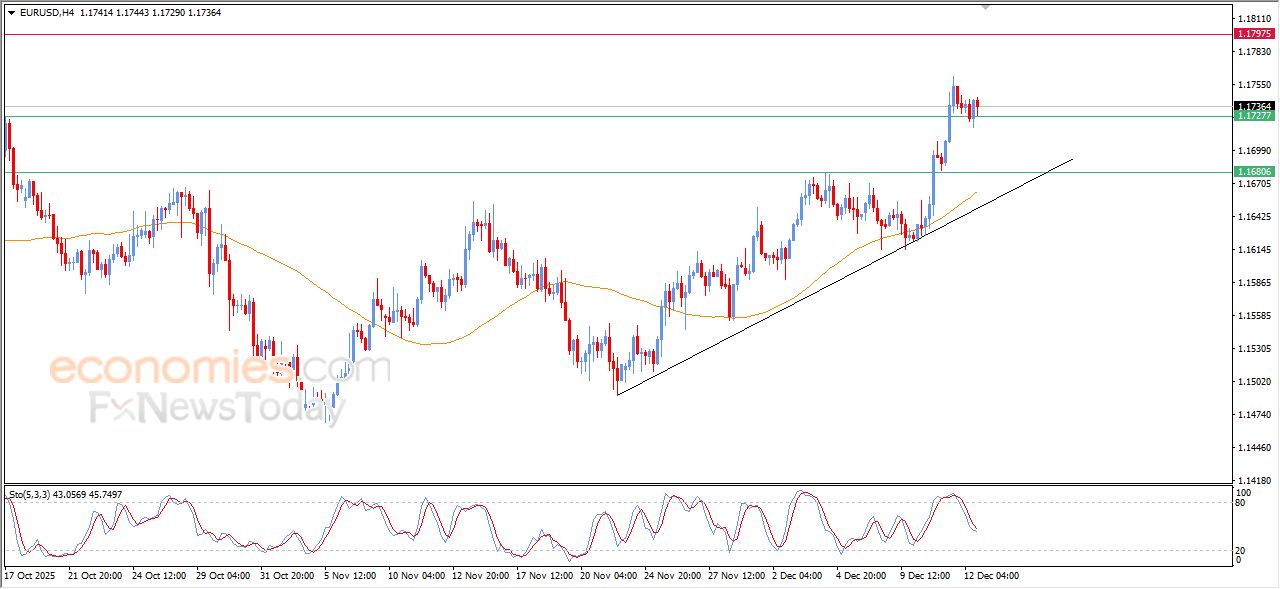Click the green 1.17277 level label
Screen dimensions: 1280x589
pyautogui.click(x=1254, y=116)
